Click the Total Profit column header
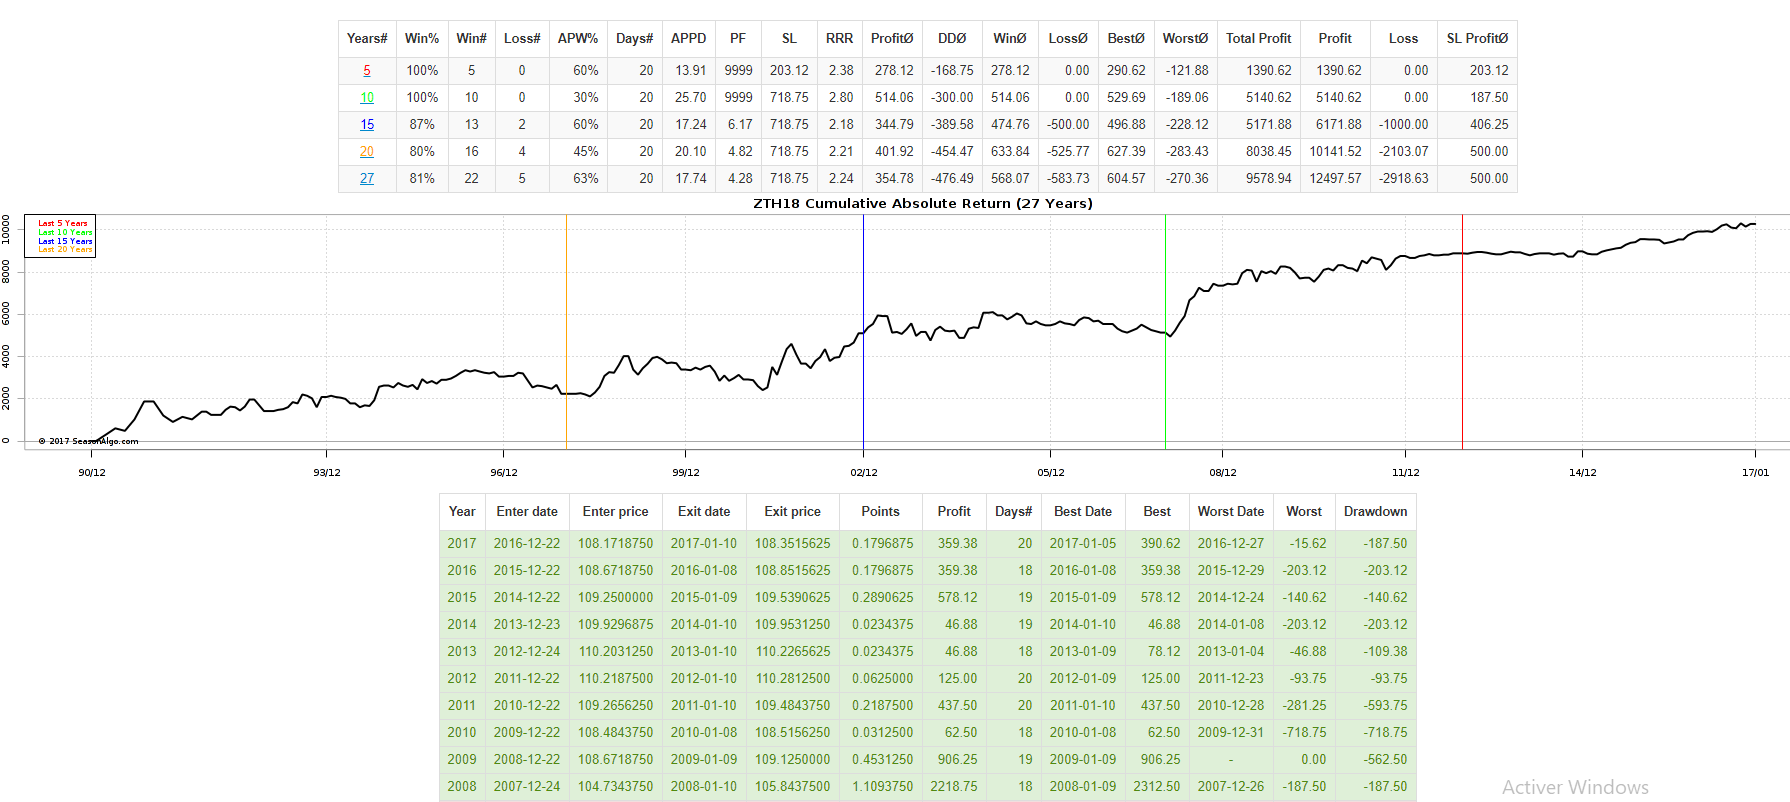1790x802 pixels. click(x=1259, y=39)
